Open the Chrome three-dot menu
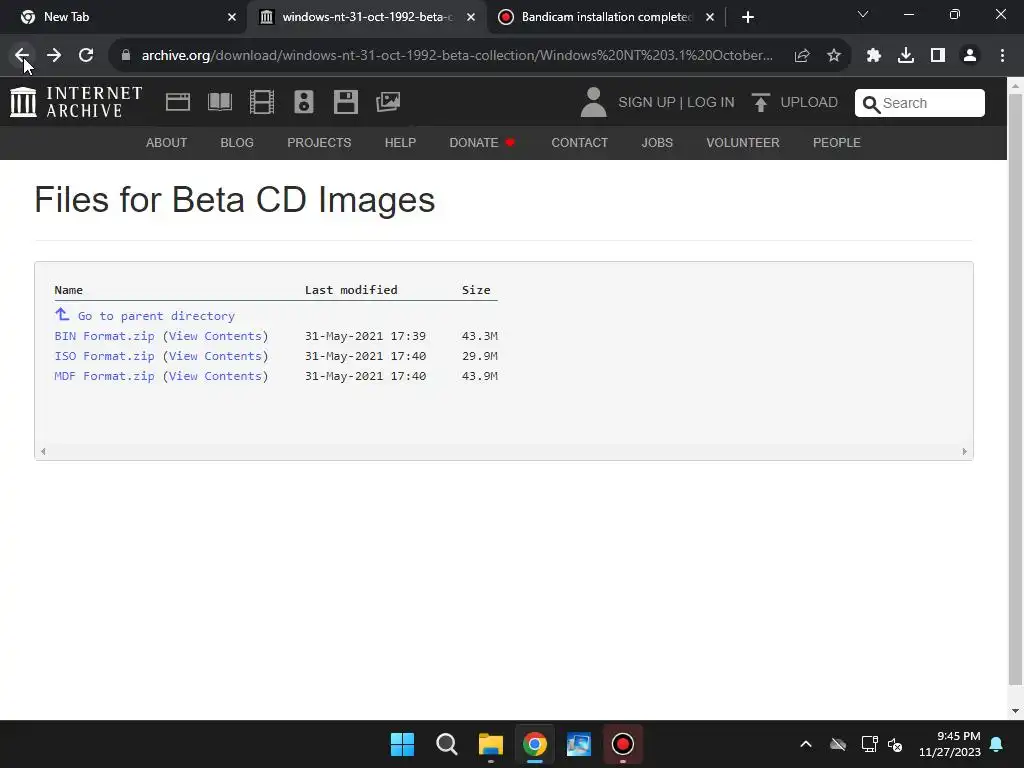Screen dimensions: 1024x768 1002,56
